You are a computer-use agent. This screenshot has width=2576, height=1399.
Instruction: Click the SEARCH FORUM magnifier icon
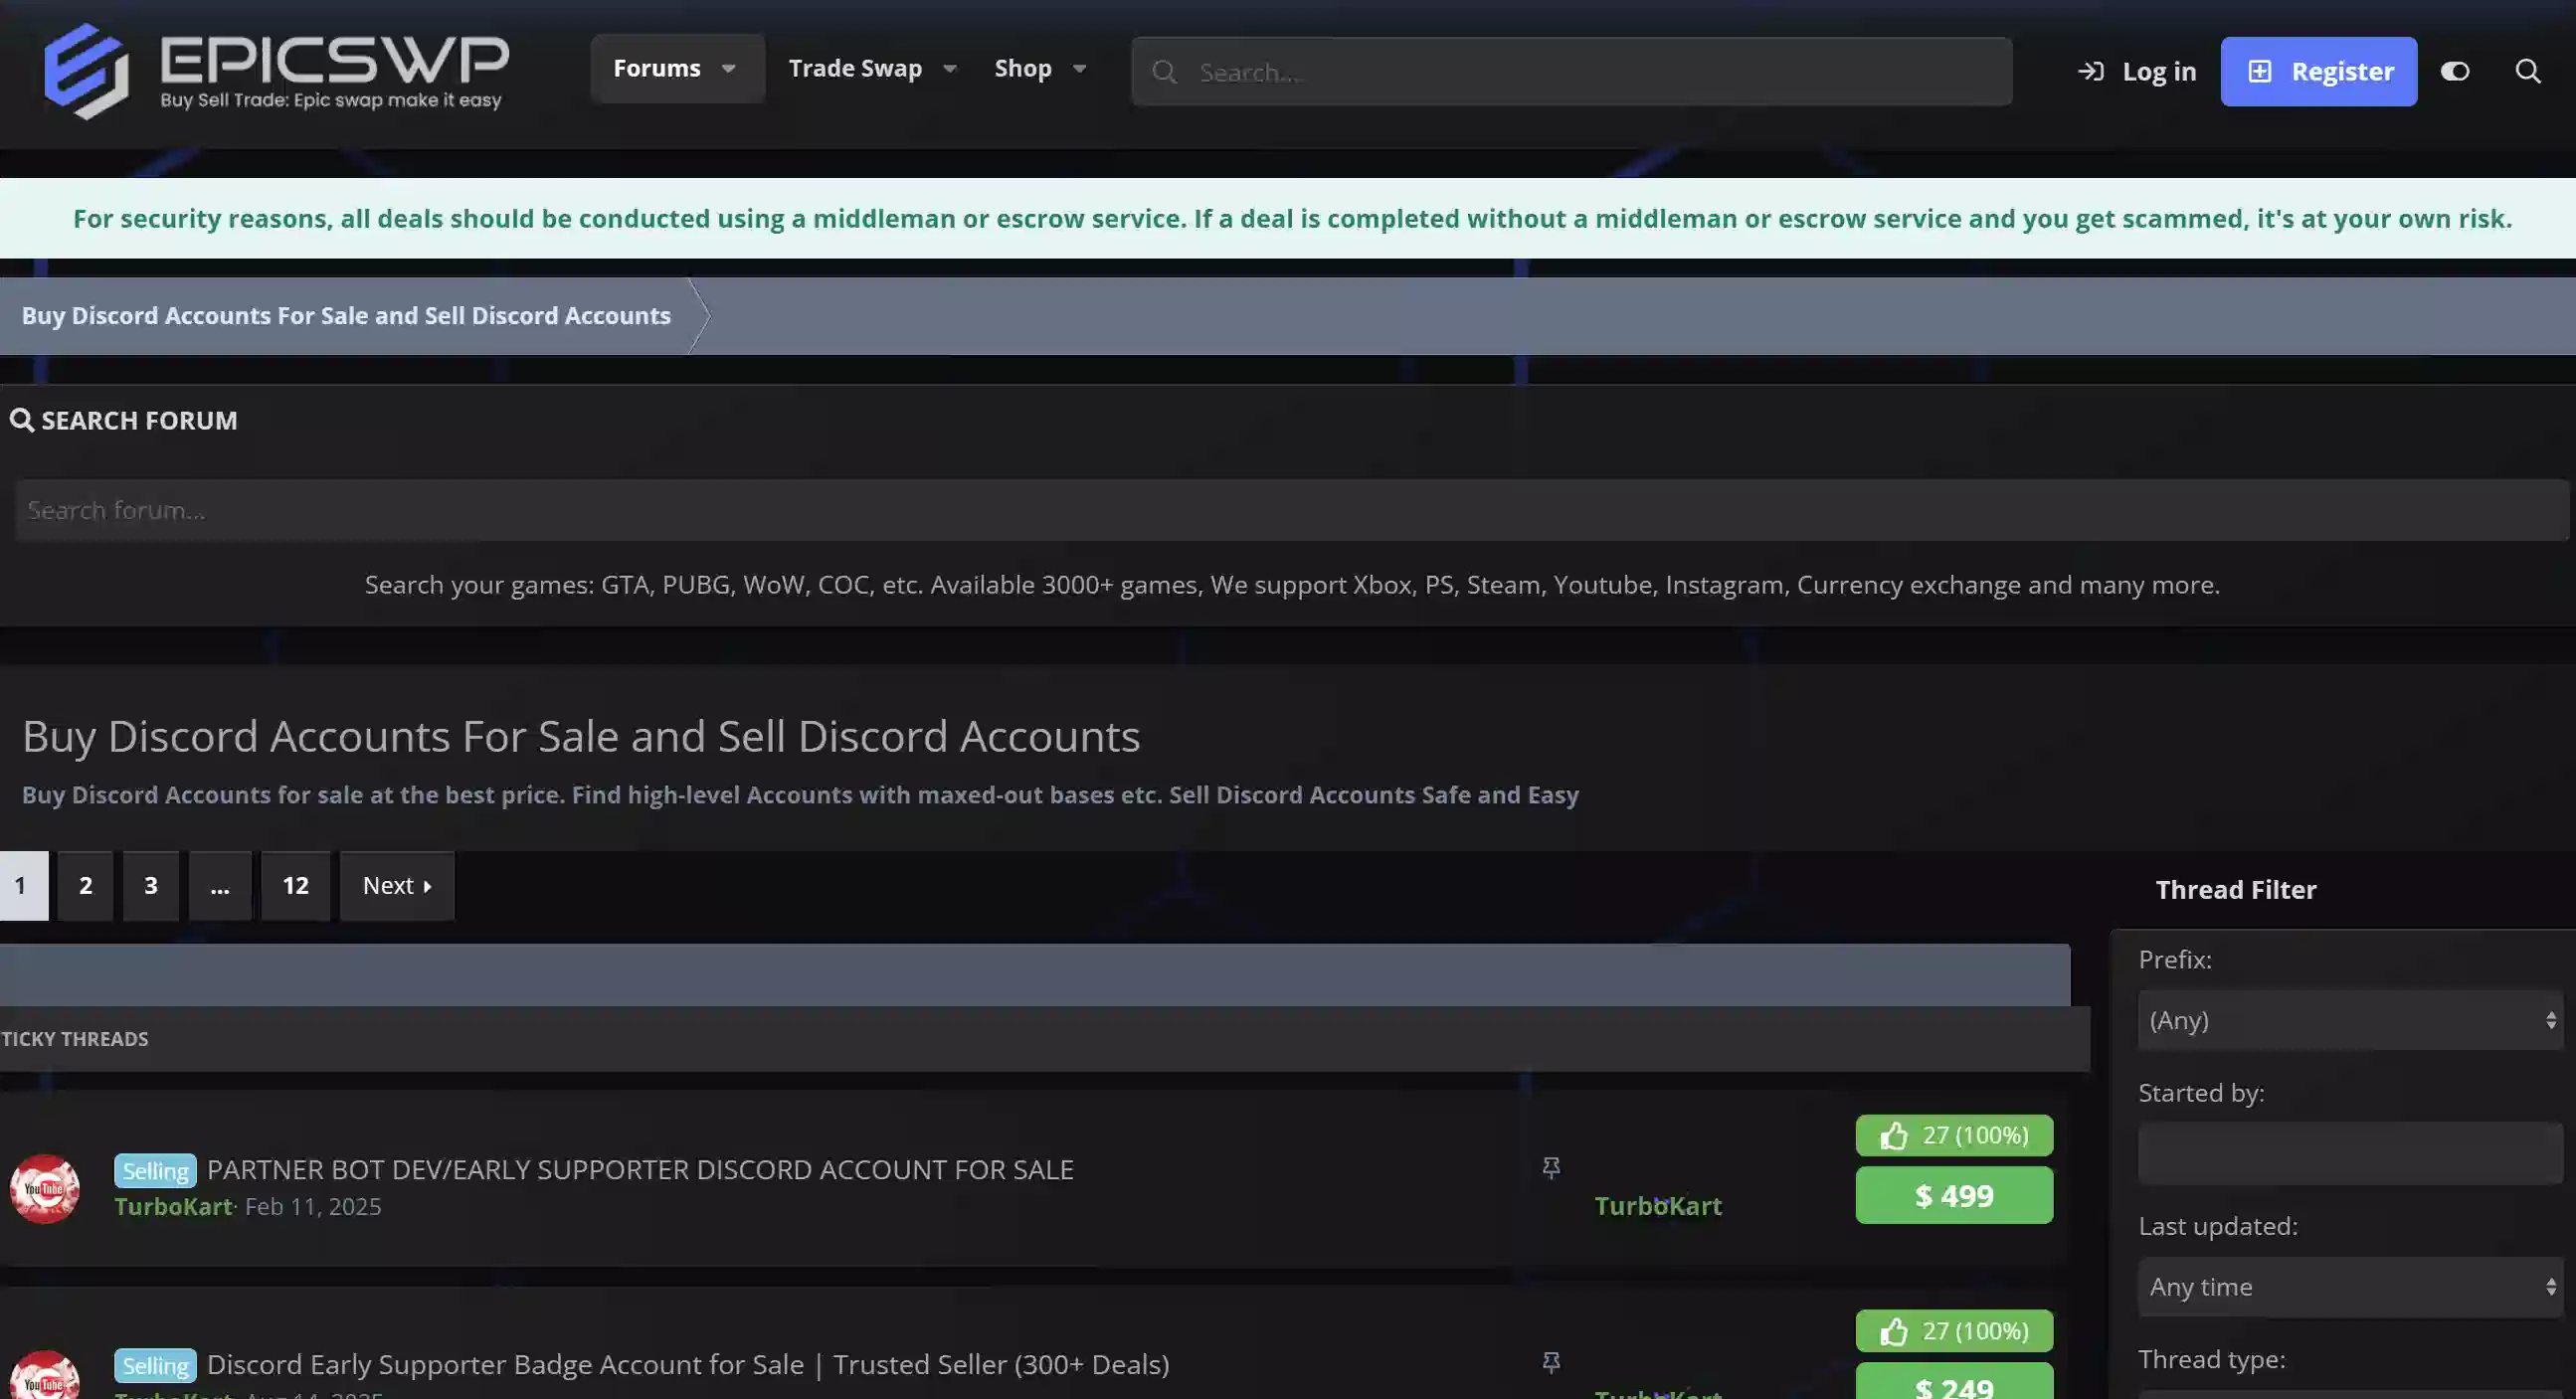point(22,420)
